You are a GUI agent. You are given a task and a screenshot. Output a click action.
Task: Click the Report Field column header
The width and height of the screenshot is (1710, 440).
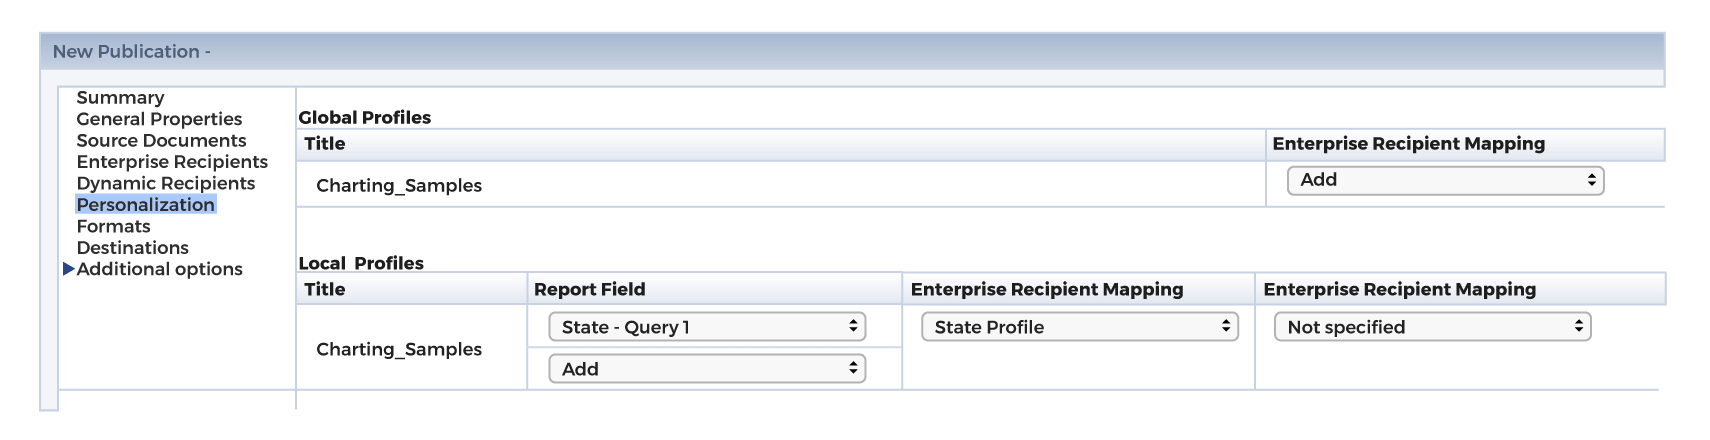pyautogui.click(x=590, y=289)
